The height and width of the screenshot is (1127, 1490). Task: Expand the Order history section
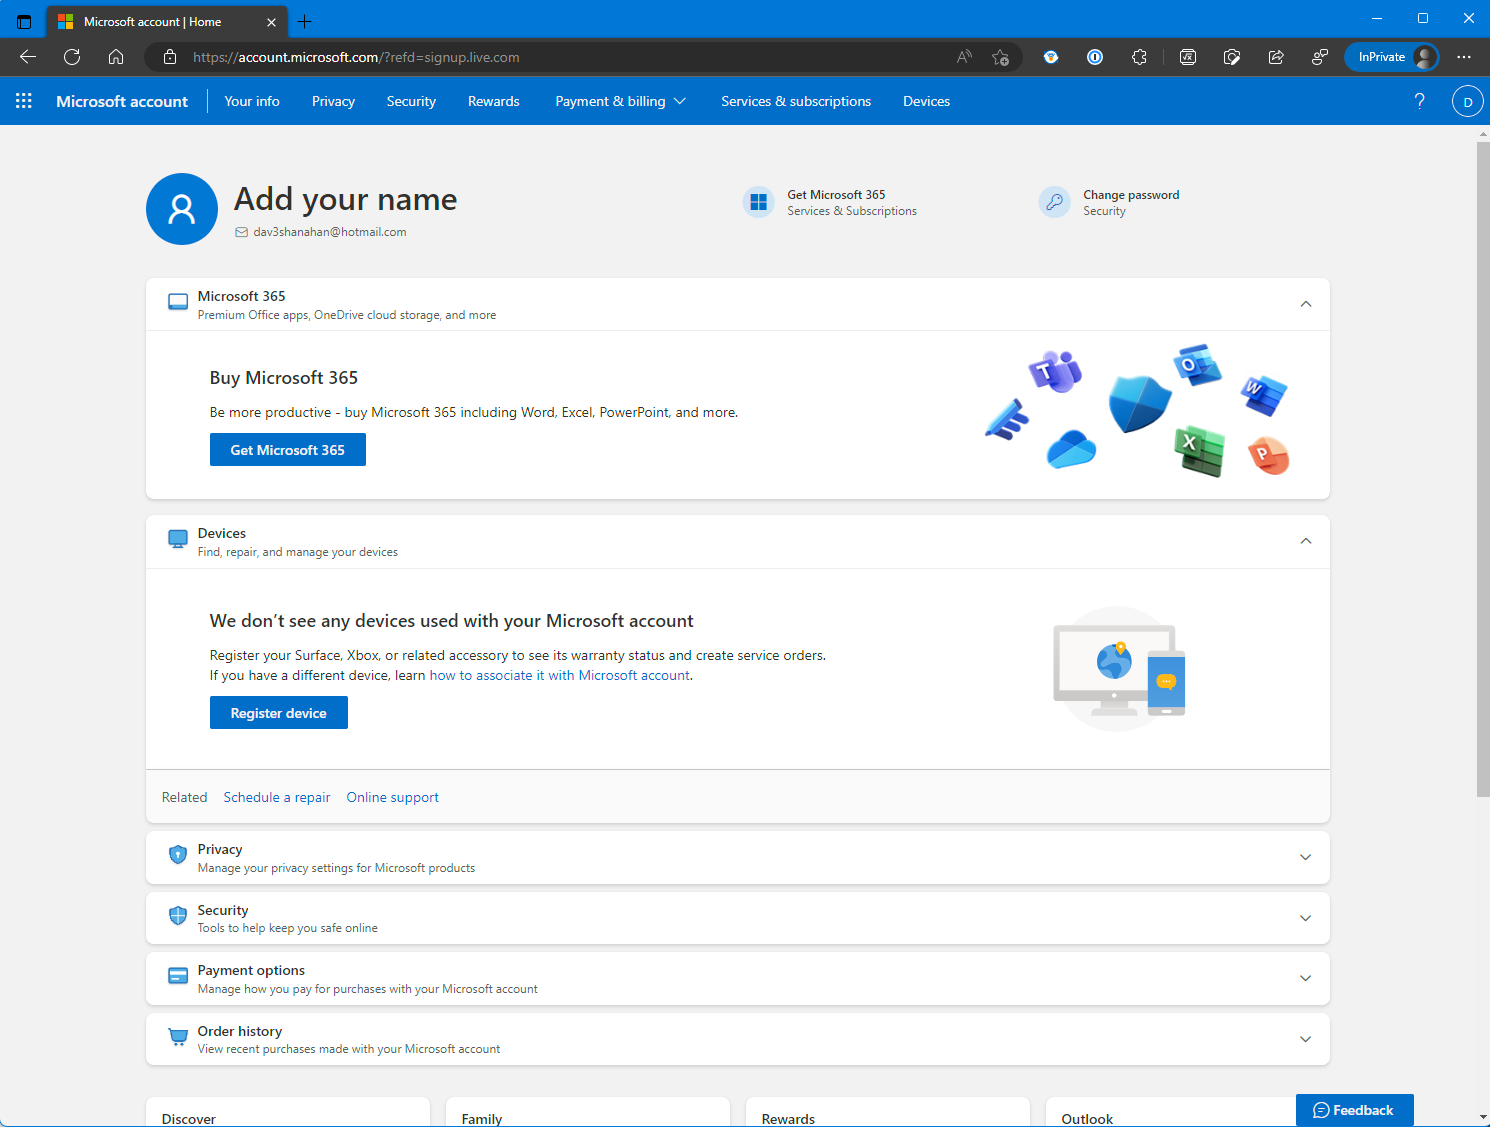pos(1306,1039)
